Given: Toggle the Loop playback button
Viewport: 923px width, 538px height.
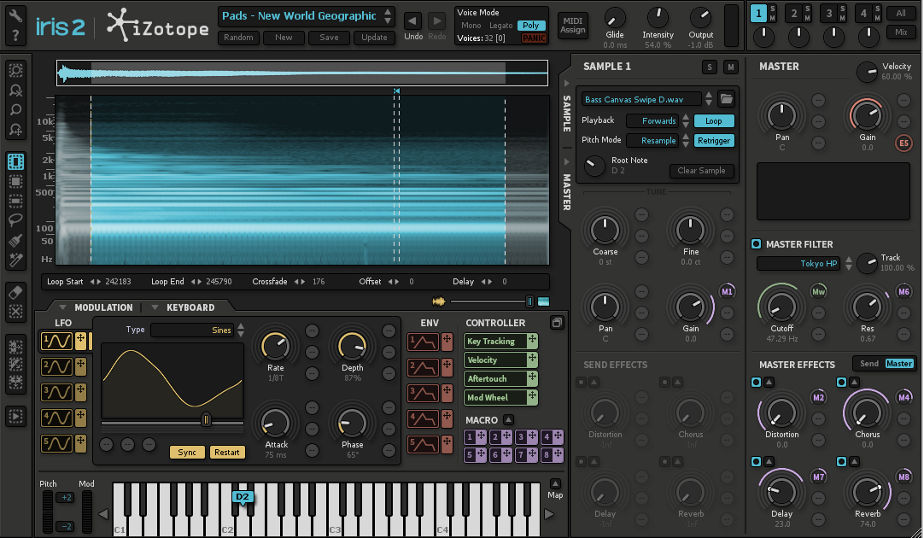Looking at the screenshot, I should [x=713, y=121].
